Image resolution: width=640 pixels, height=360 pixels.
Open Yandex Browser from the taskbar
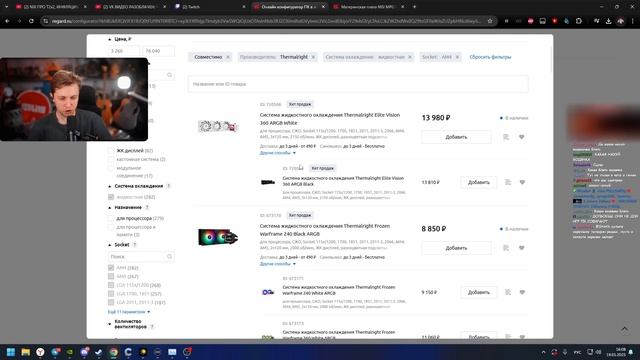(x=40, y=352)
